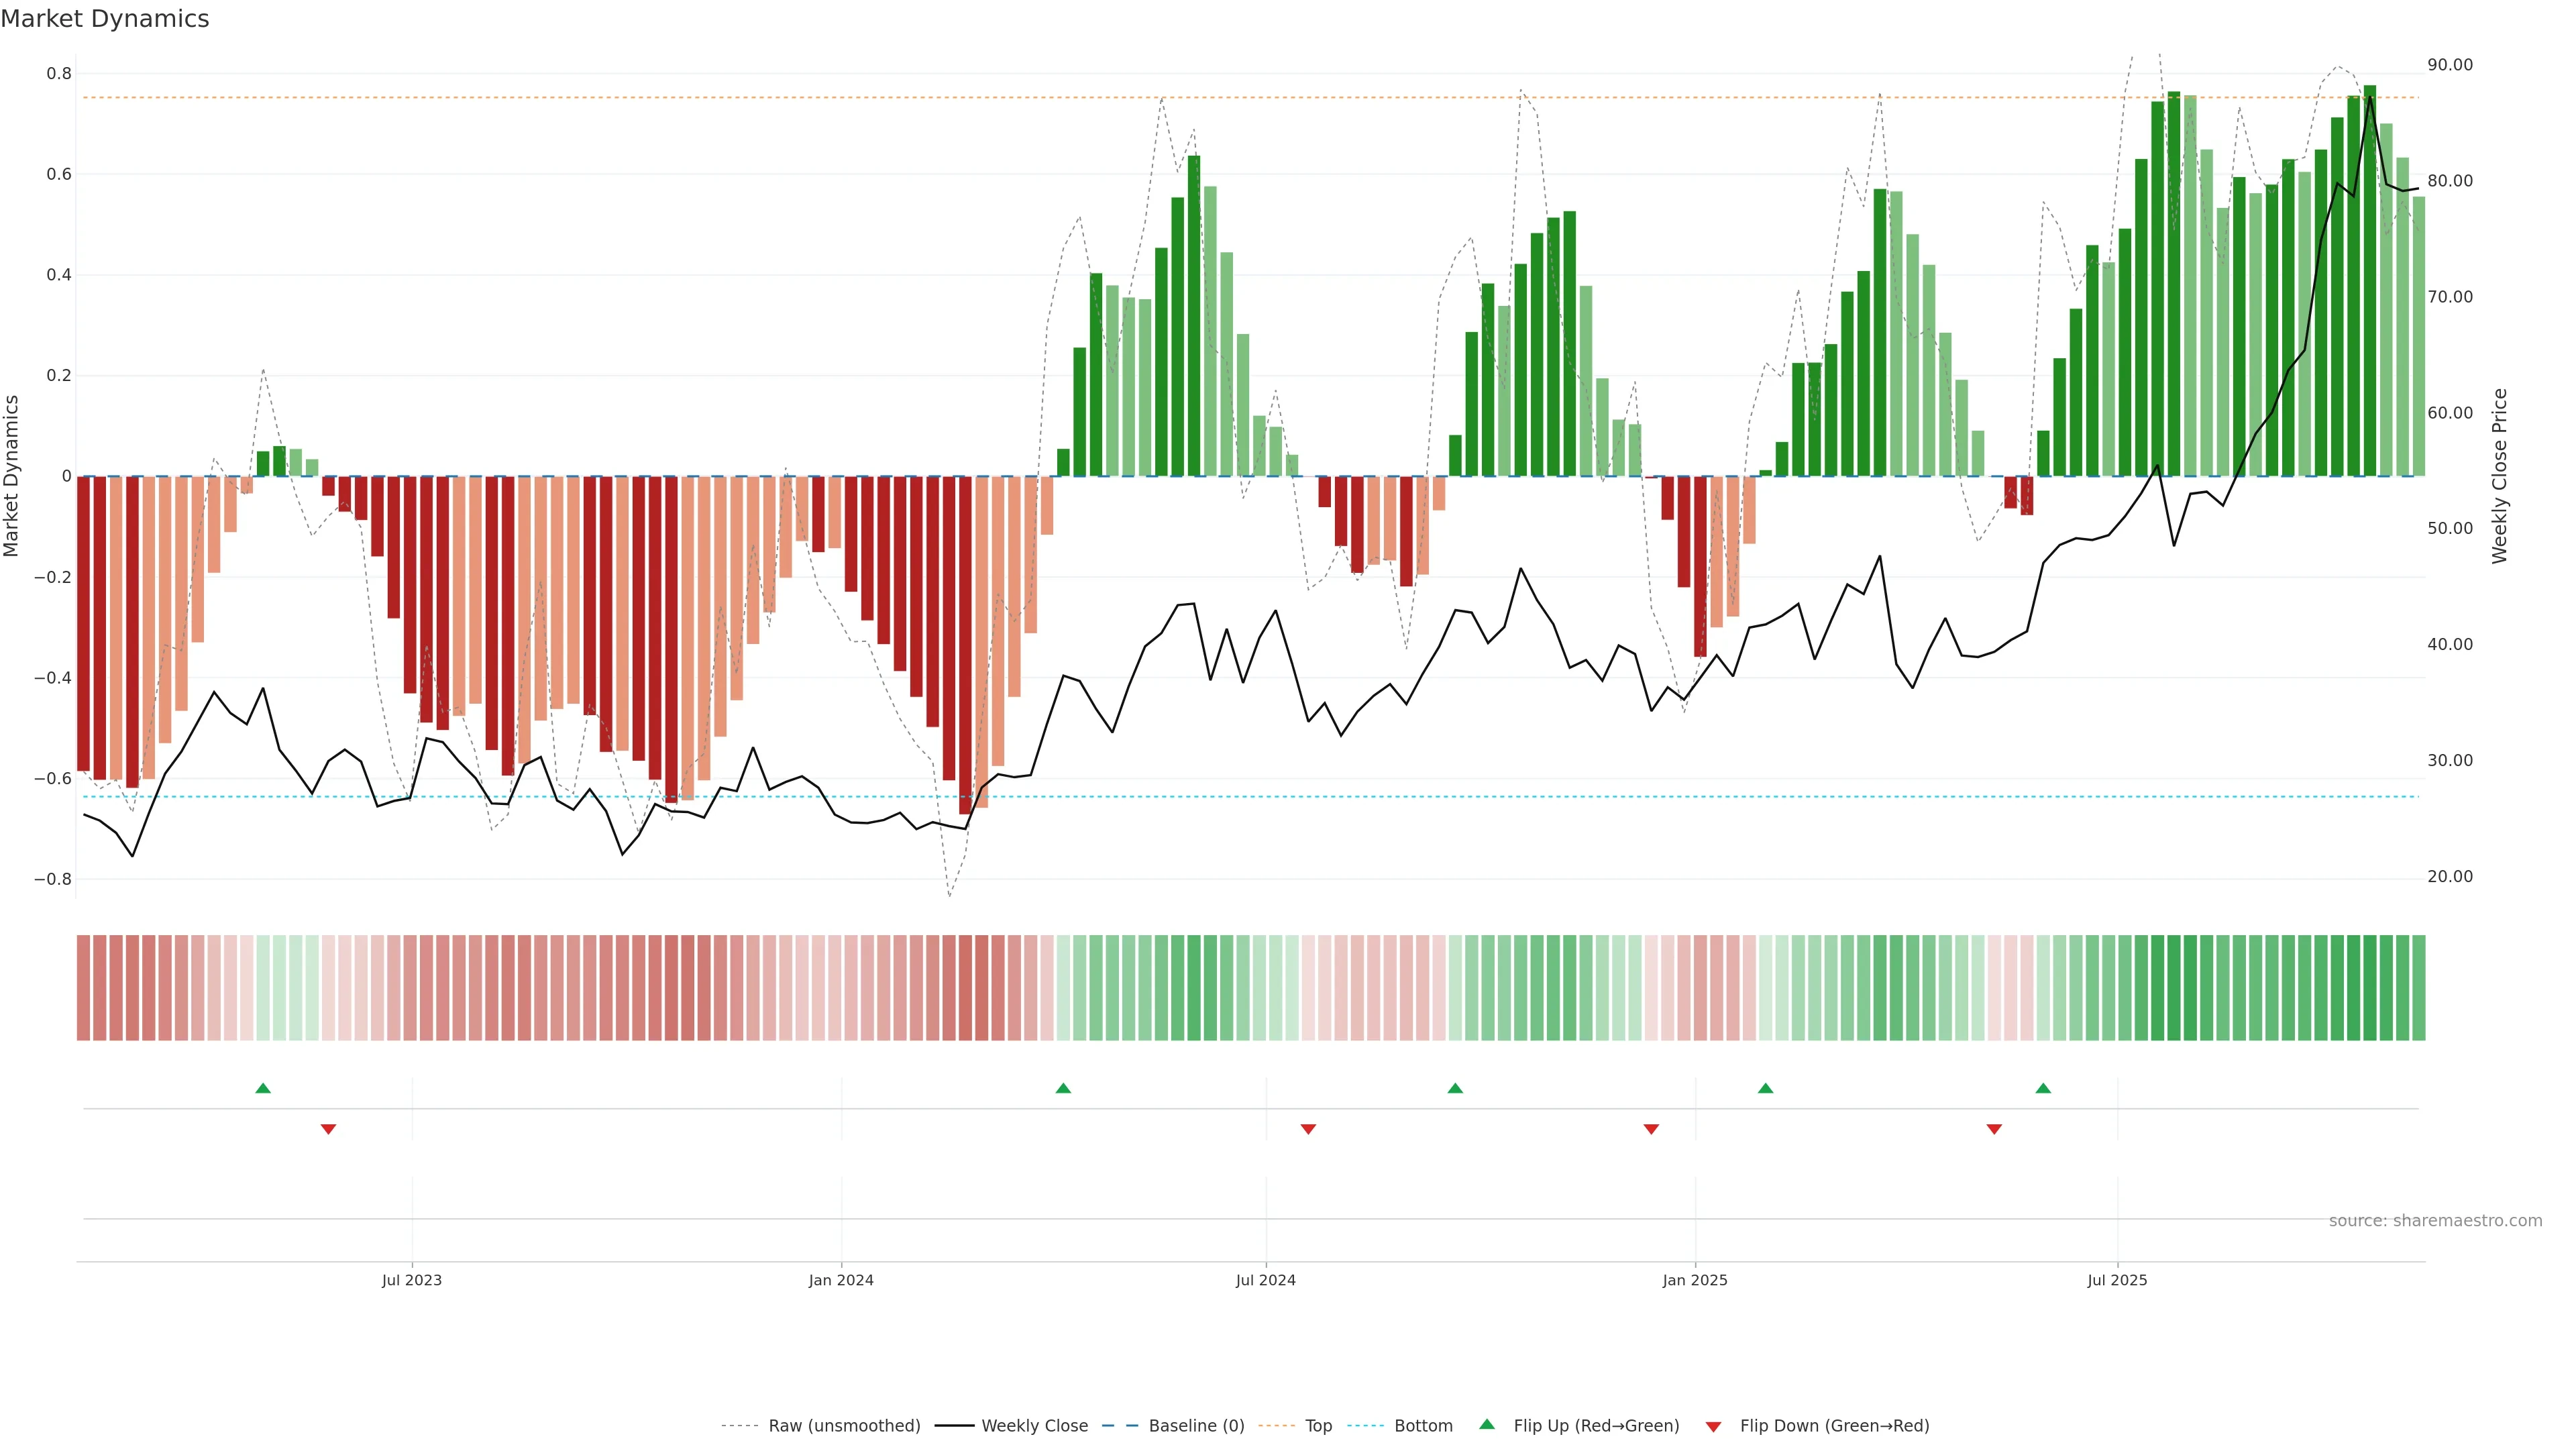Click the Flip Down marker just before Jan 2025
2576x1449 pixels.
(1651, 1129)
